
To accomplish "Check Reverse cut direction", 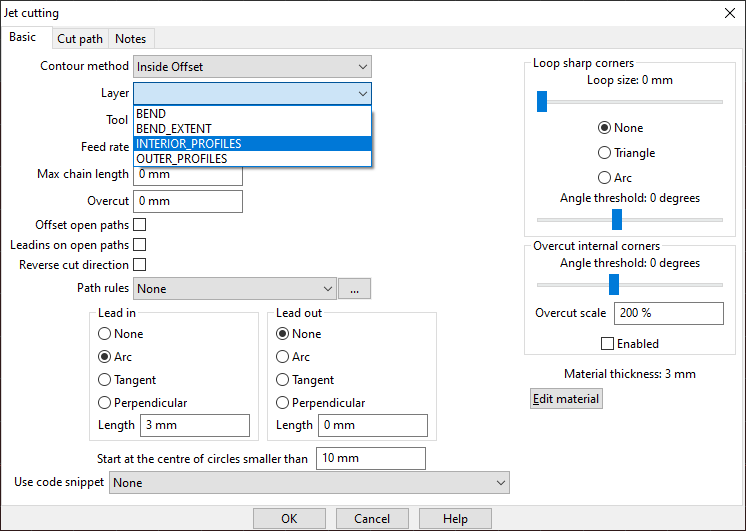I will click(x=140, y=265).
